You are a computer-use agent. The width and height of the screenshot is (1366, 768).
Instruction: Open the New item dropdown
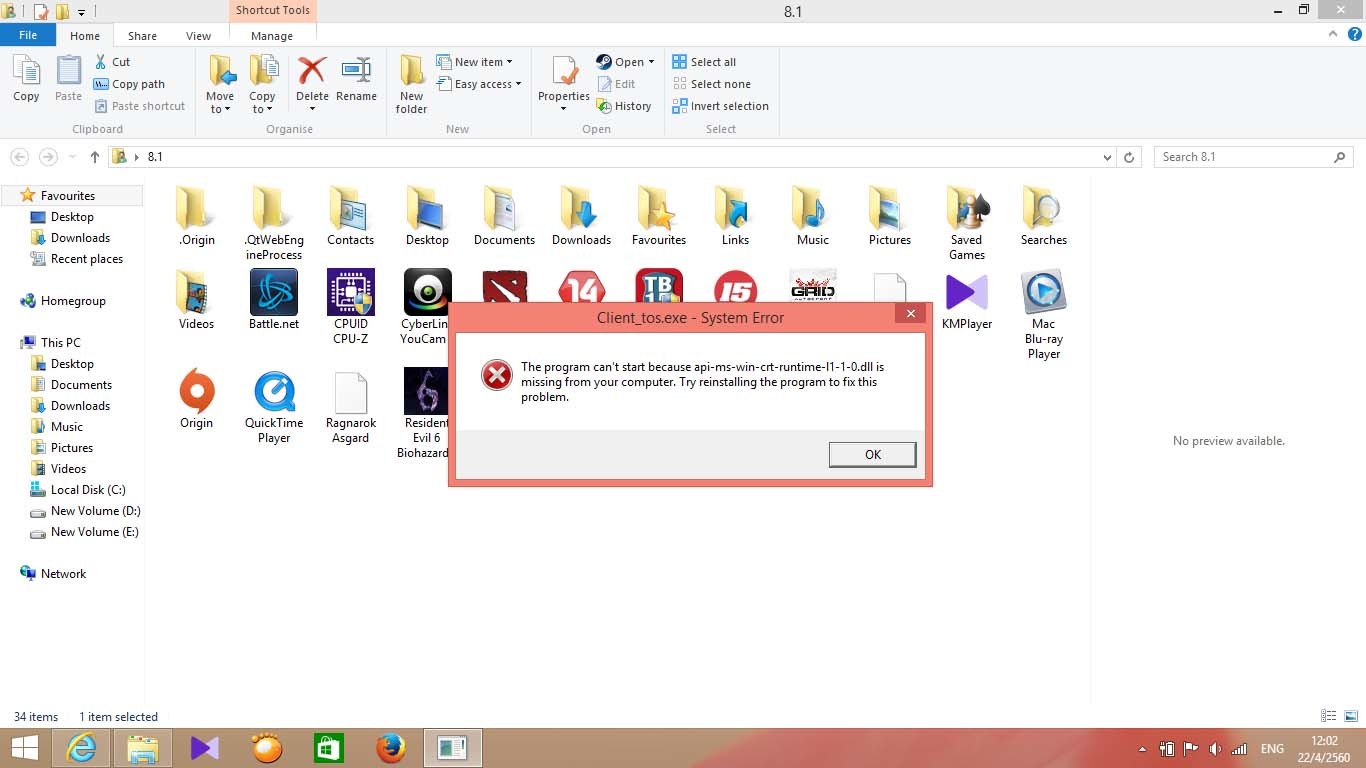pyautogui.click(x=475, y=62)
